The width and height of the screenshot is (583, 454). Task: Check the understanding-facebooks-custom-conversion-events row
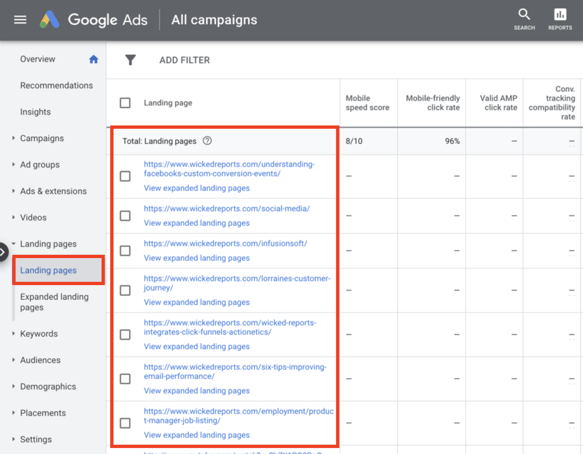[x=125, y=176]
